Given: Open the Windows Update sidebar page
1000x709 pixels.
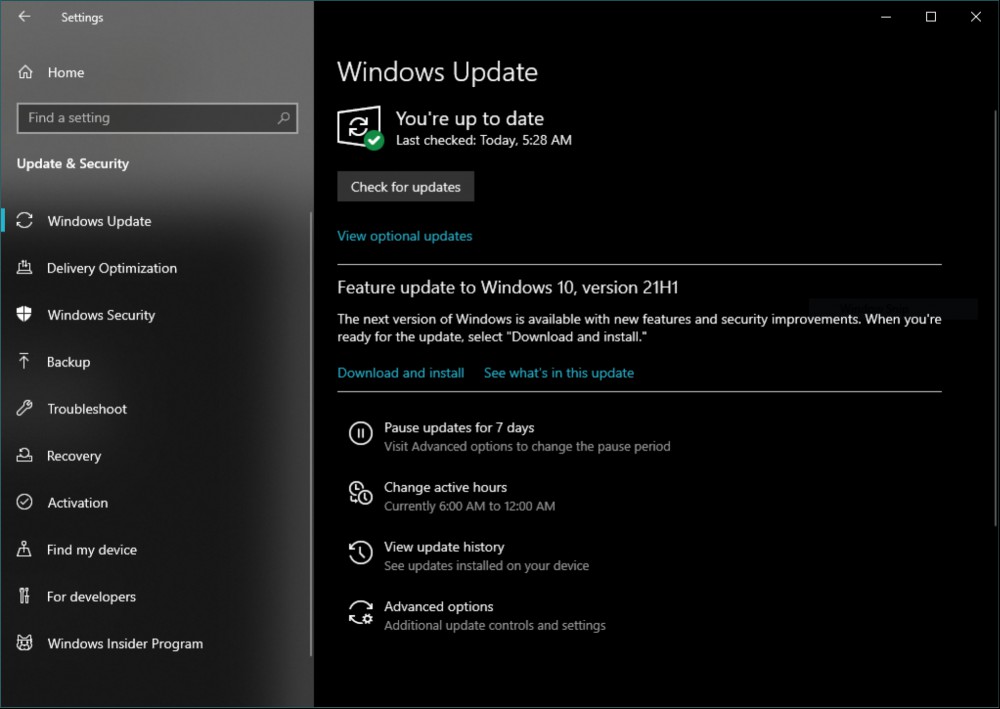Looking at the screenshot, I should [156, 221].
